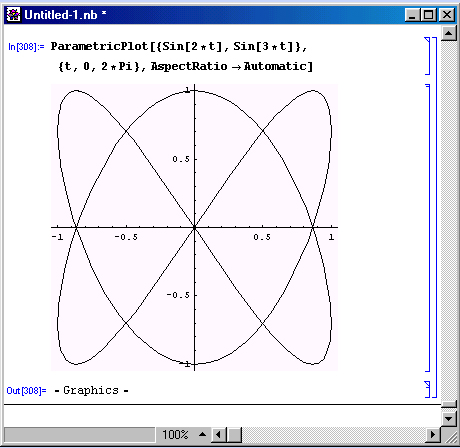This screenshot has height=448, width=460.
Task: Click the {t, 0, 2*Pi} range text
Action: (99, 66)
